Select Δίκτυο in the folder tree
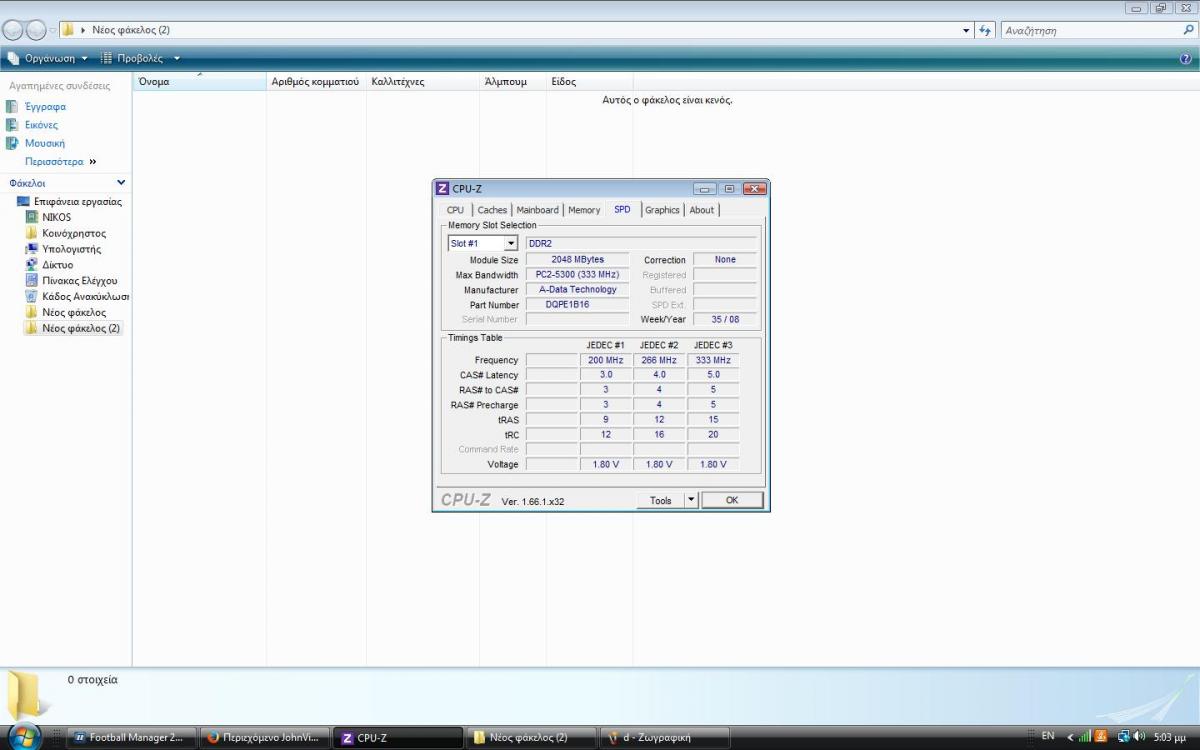Viewport: 1200px width, 750px height. (57, 265)
